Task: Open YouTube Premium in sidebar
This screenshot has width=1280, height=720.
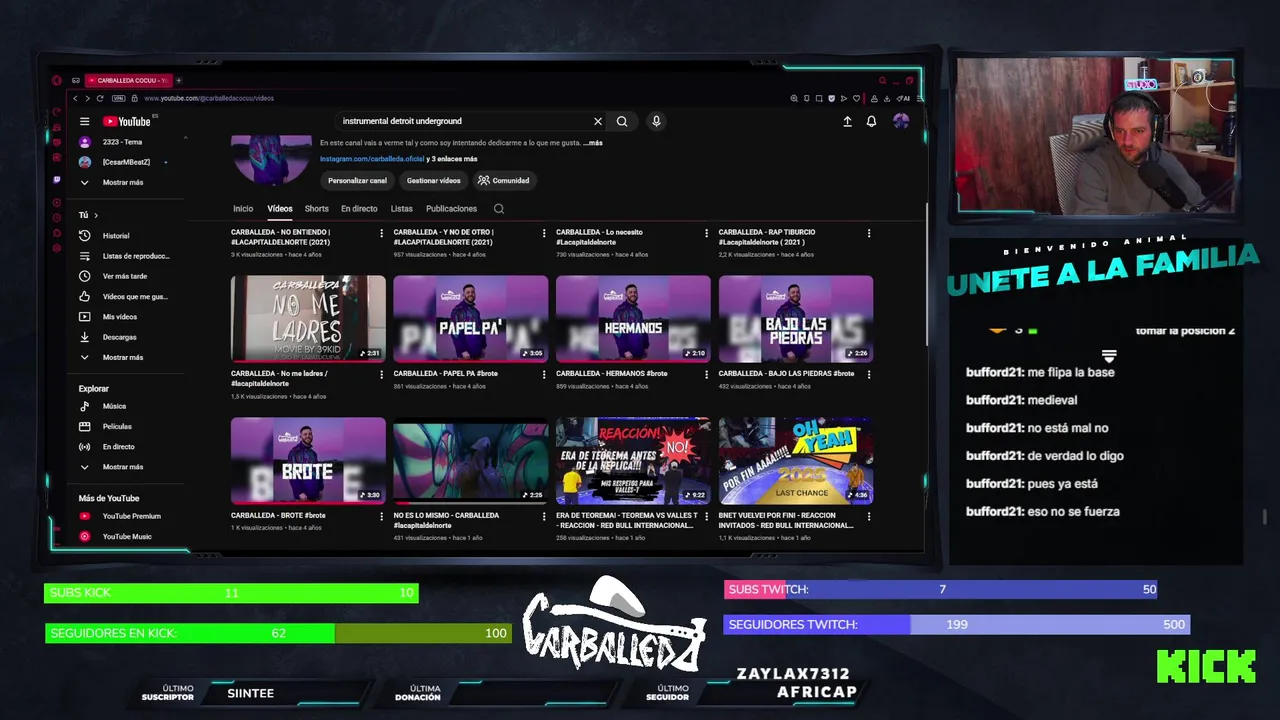Action: 120,516
